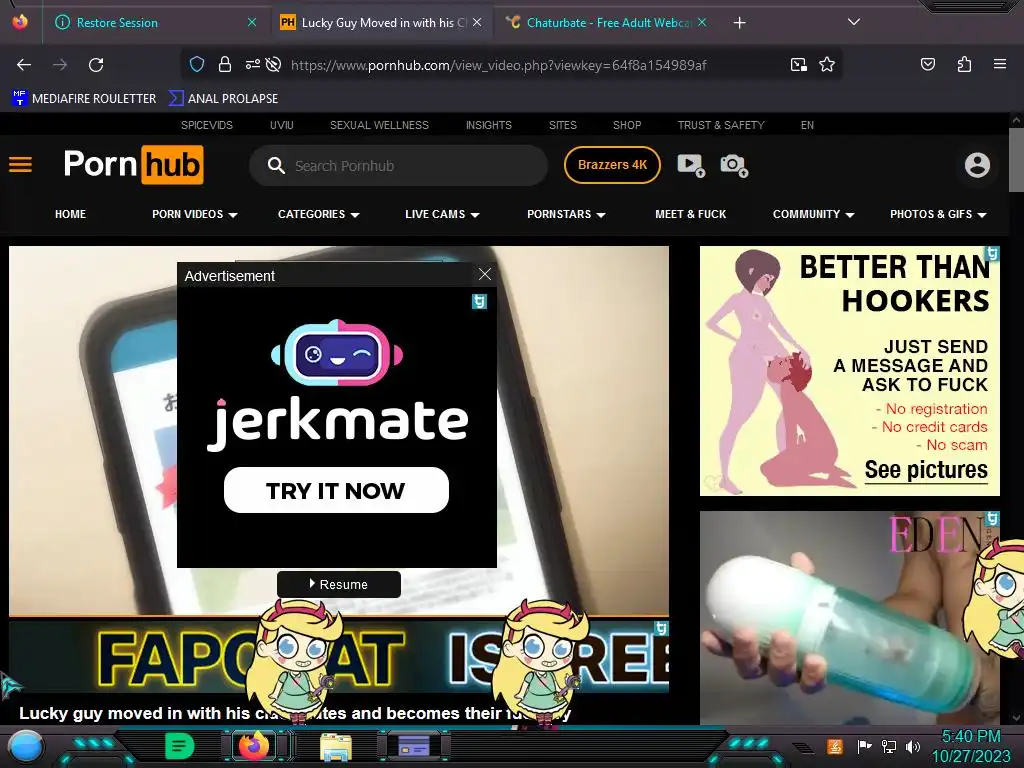The image size is (1024, 768).
Task: Open TRUST & SAFETY page
Action: 721,125
